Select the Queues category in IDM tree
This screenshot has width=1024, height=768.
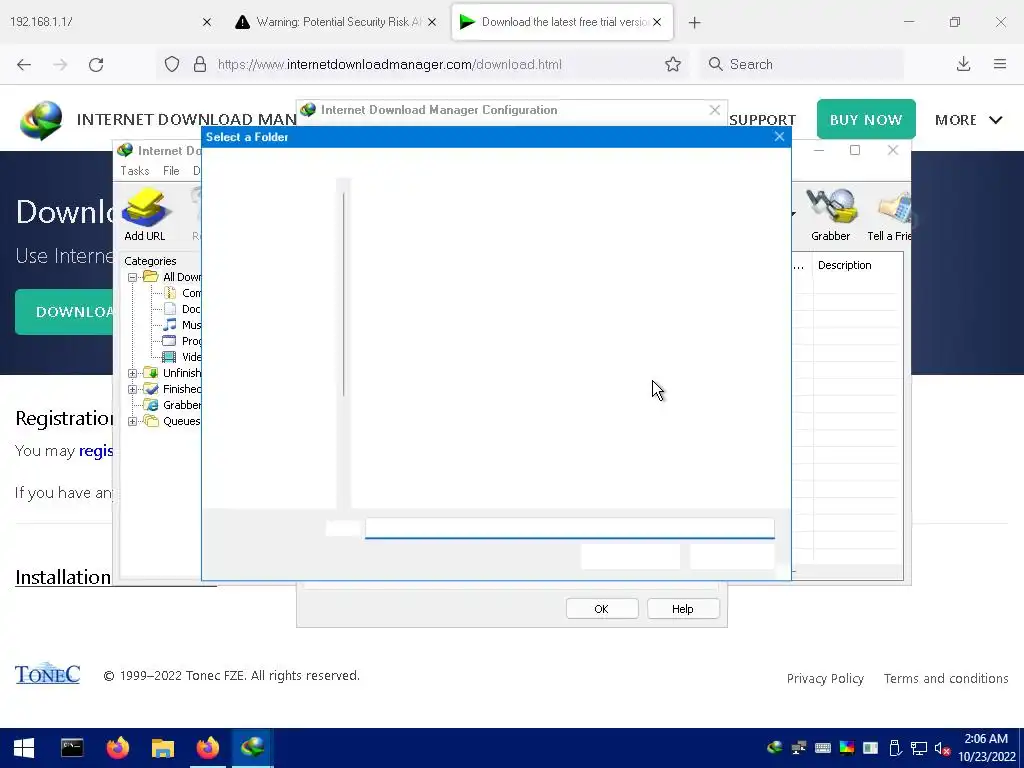click(172, 421)
